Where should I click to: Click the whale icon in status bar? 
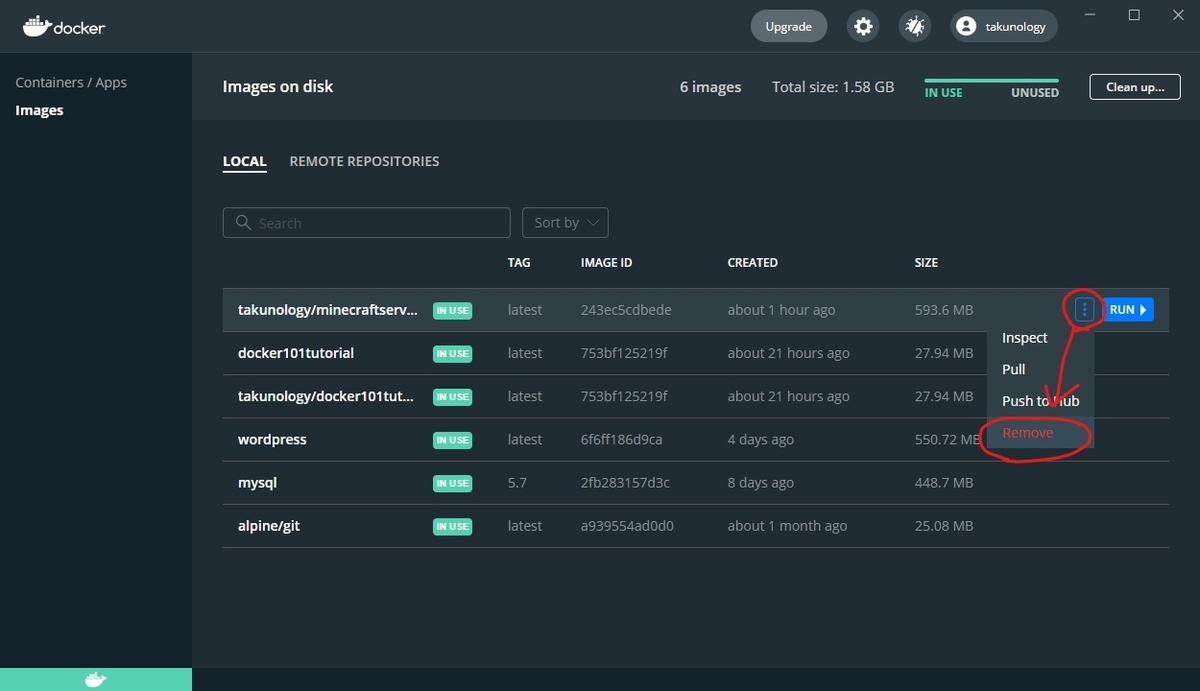[x=95, y=680]
